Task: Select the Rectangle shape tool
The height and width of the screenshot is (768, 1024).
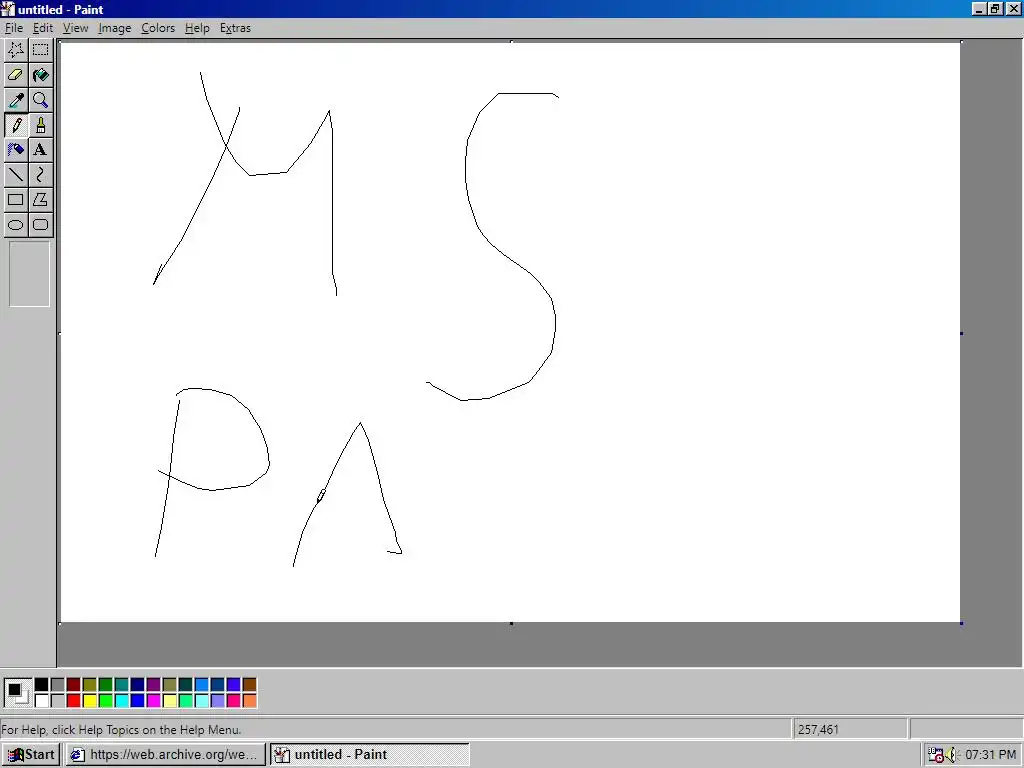Action: pyautogui.click(x=16, y=199)
